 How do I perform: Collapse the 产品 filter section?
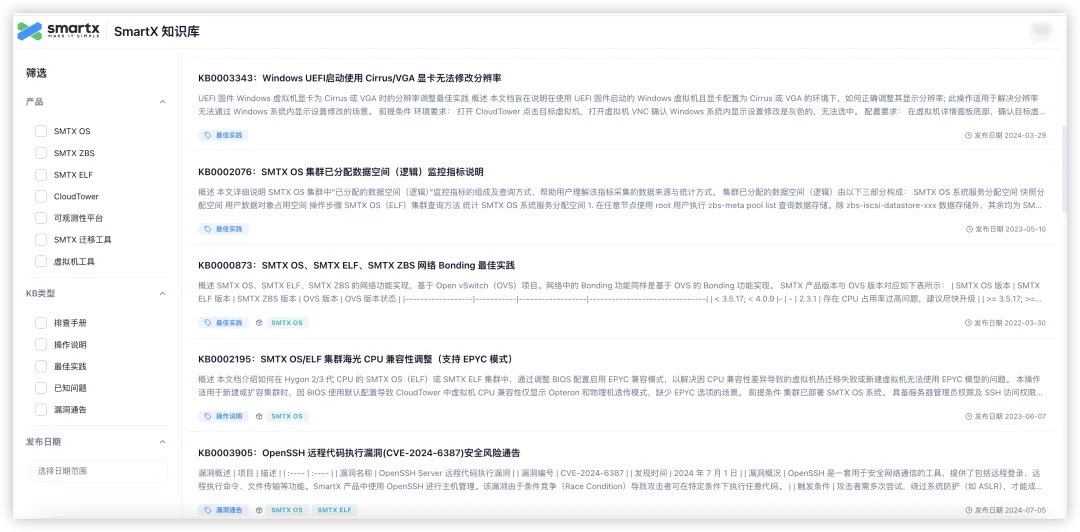coord(162,102)
